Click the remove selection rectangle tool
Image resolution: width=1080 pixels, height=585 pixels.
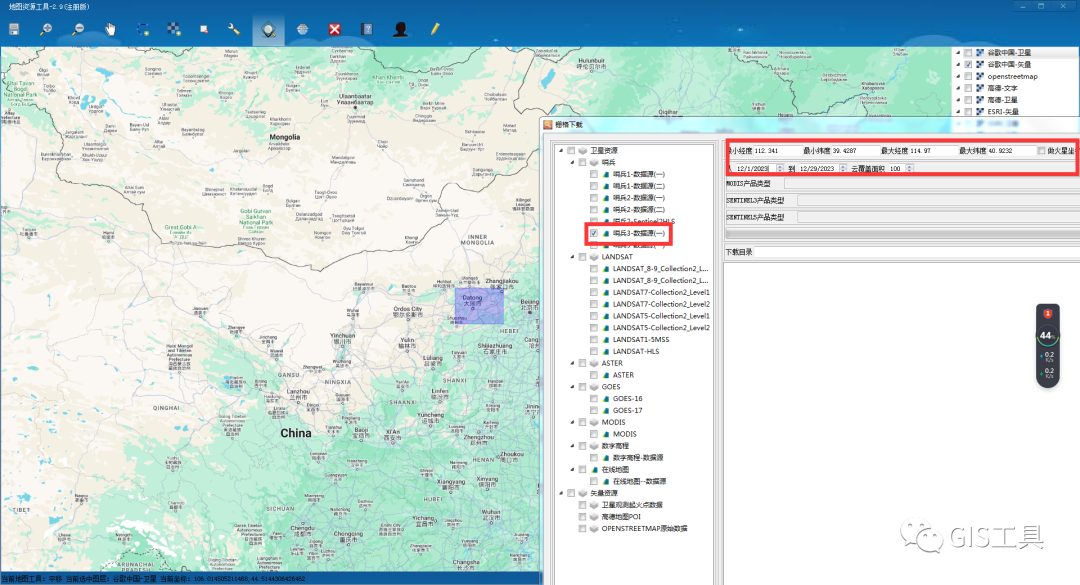click(204, 29)
